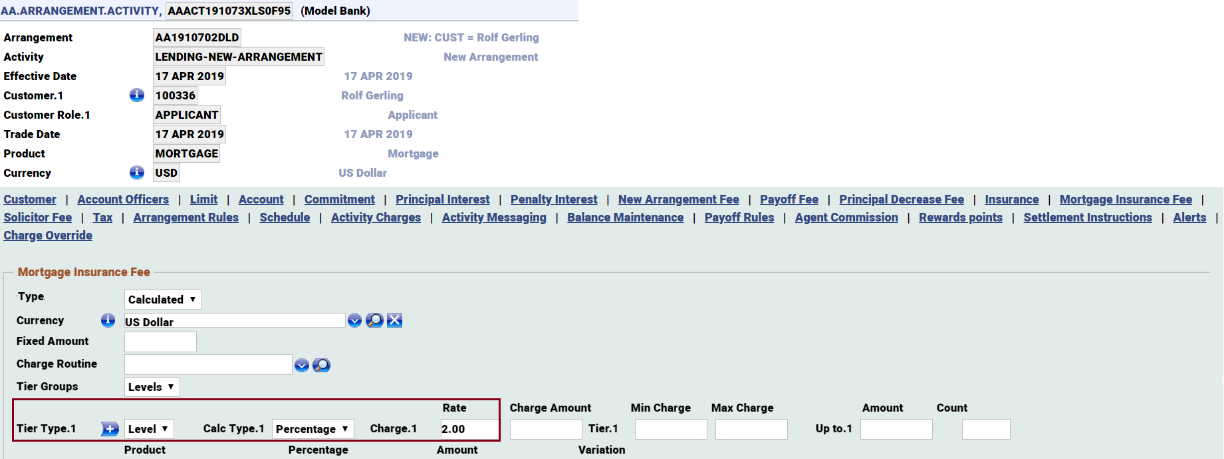The height and width of the screenshot is (459, 1224).
Task: Expand the Tier Type Level dropdown
Action: pyautogui.click(x=149, y=429)
